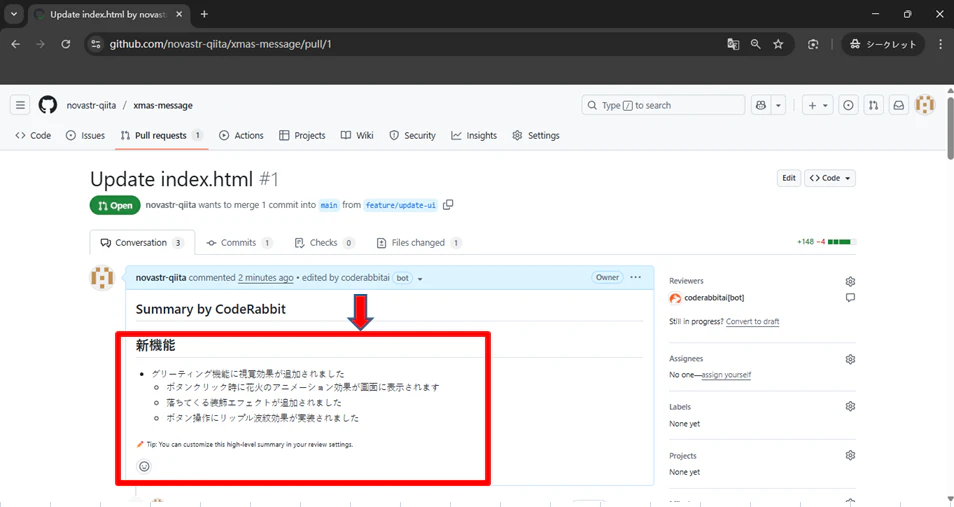Click the diffstat +148 −4 indicator
The image size is (954, 507).
pyautogui.click(x=826, y=242)
